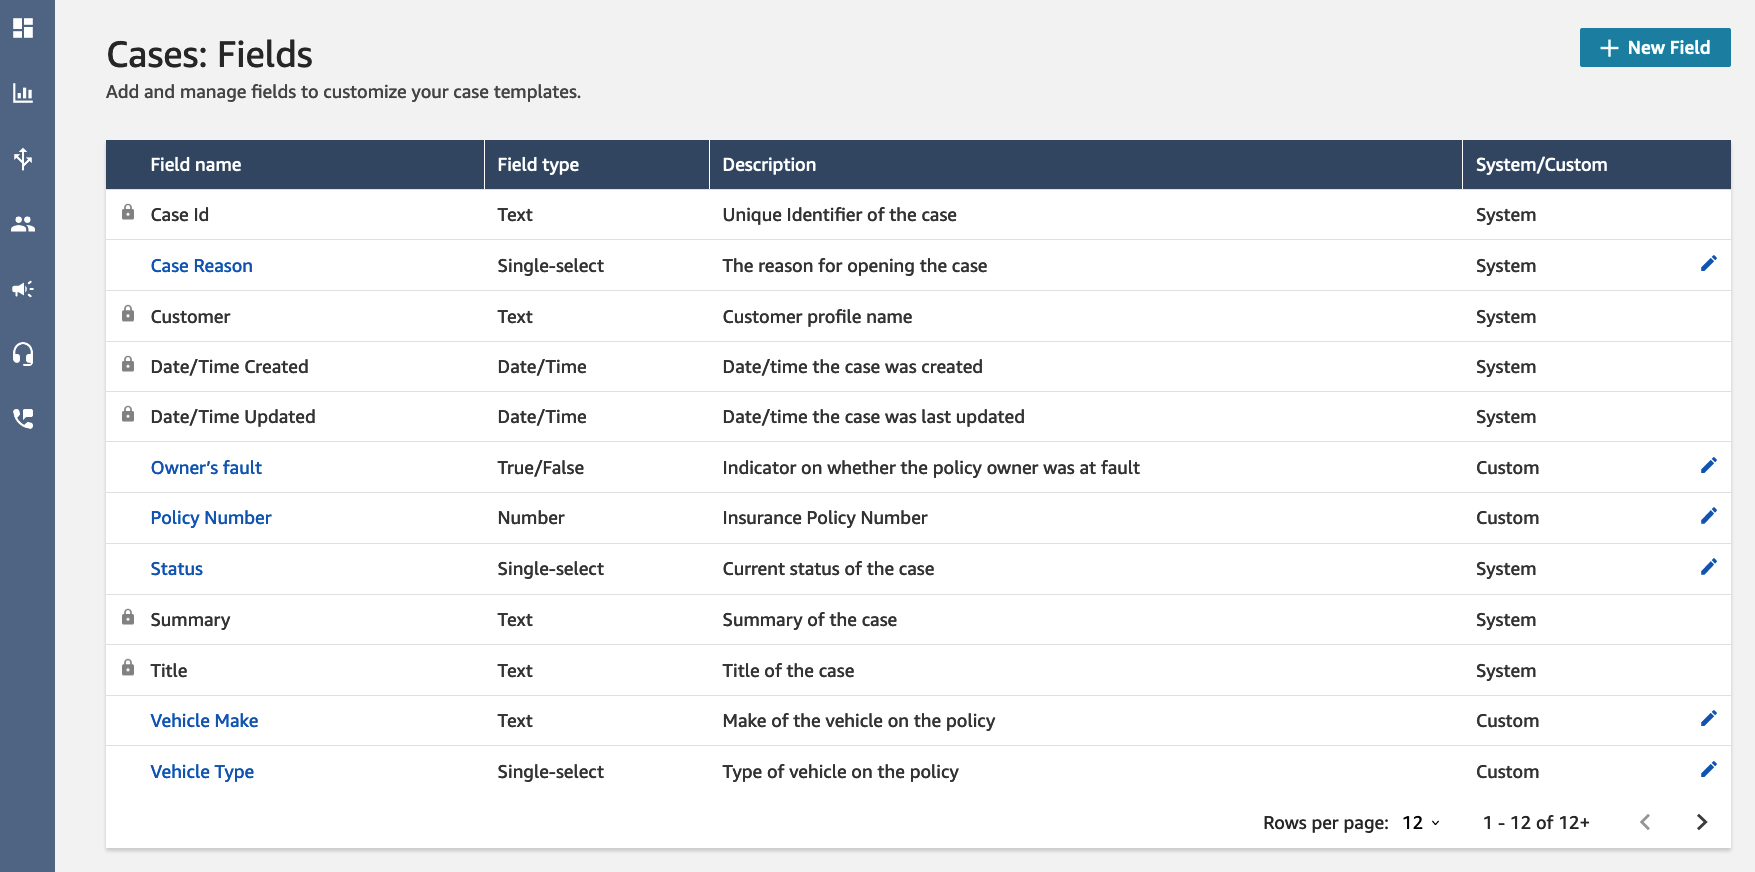Click the pencil icon for Owner's fault
Screen dimensions: 1755x872
pos(1708,466)
